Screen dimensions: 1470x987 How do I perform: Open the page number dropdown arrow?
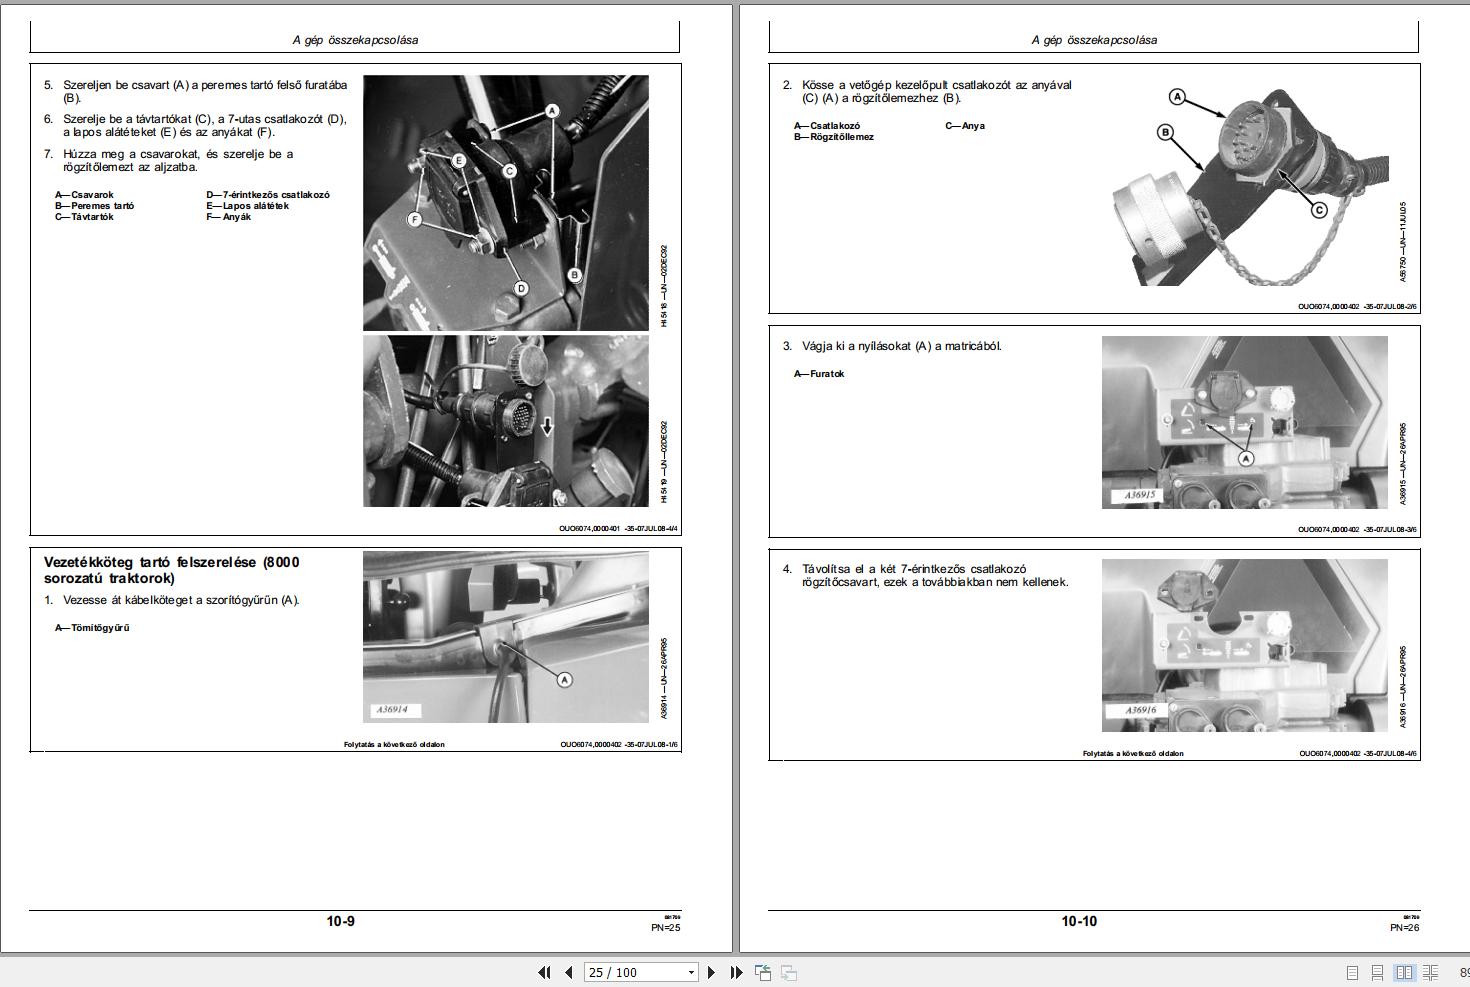691,972
